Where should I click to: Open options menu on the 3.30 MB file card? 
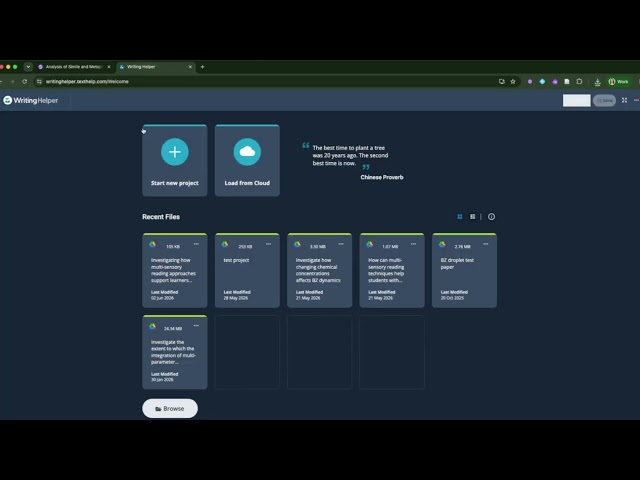click(x=341, y=244)
